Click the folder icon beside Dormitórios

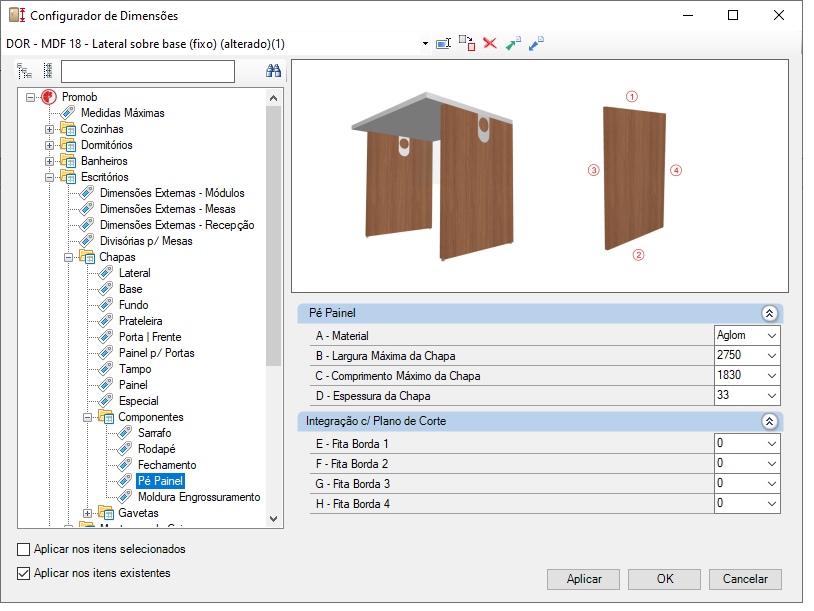(x=67, y=145)
